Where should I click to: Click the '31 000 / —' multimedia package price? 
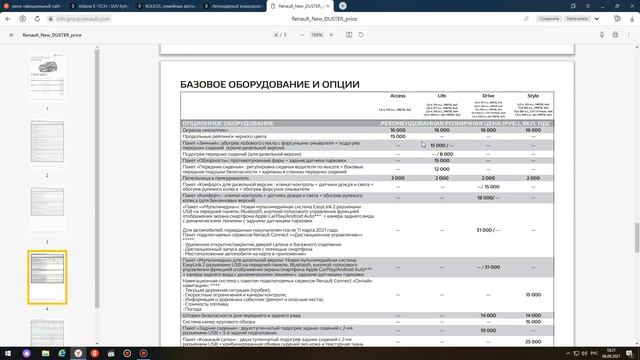click(x=488, y=230)
